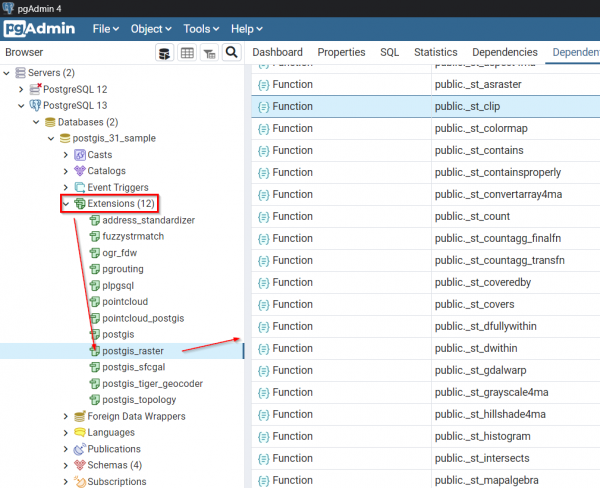Click the Catalogs node icon
The height and width of the screenshot is (488, 600).
pyautogui.click(x=80, y=171)
